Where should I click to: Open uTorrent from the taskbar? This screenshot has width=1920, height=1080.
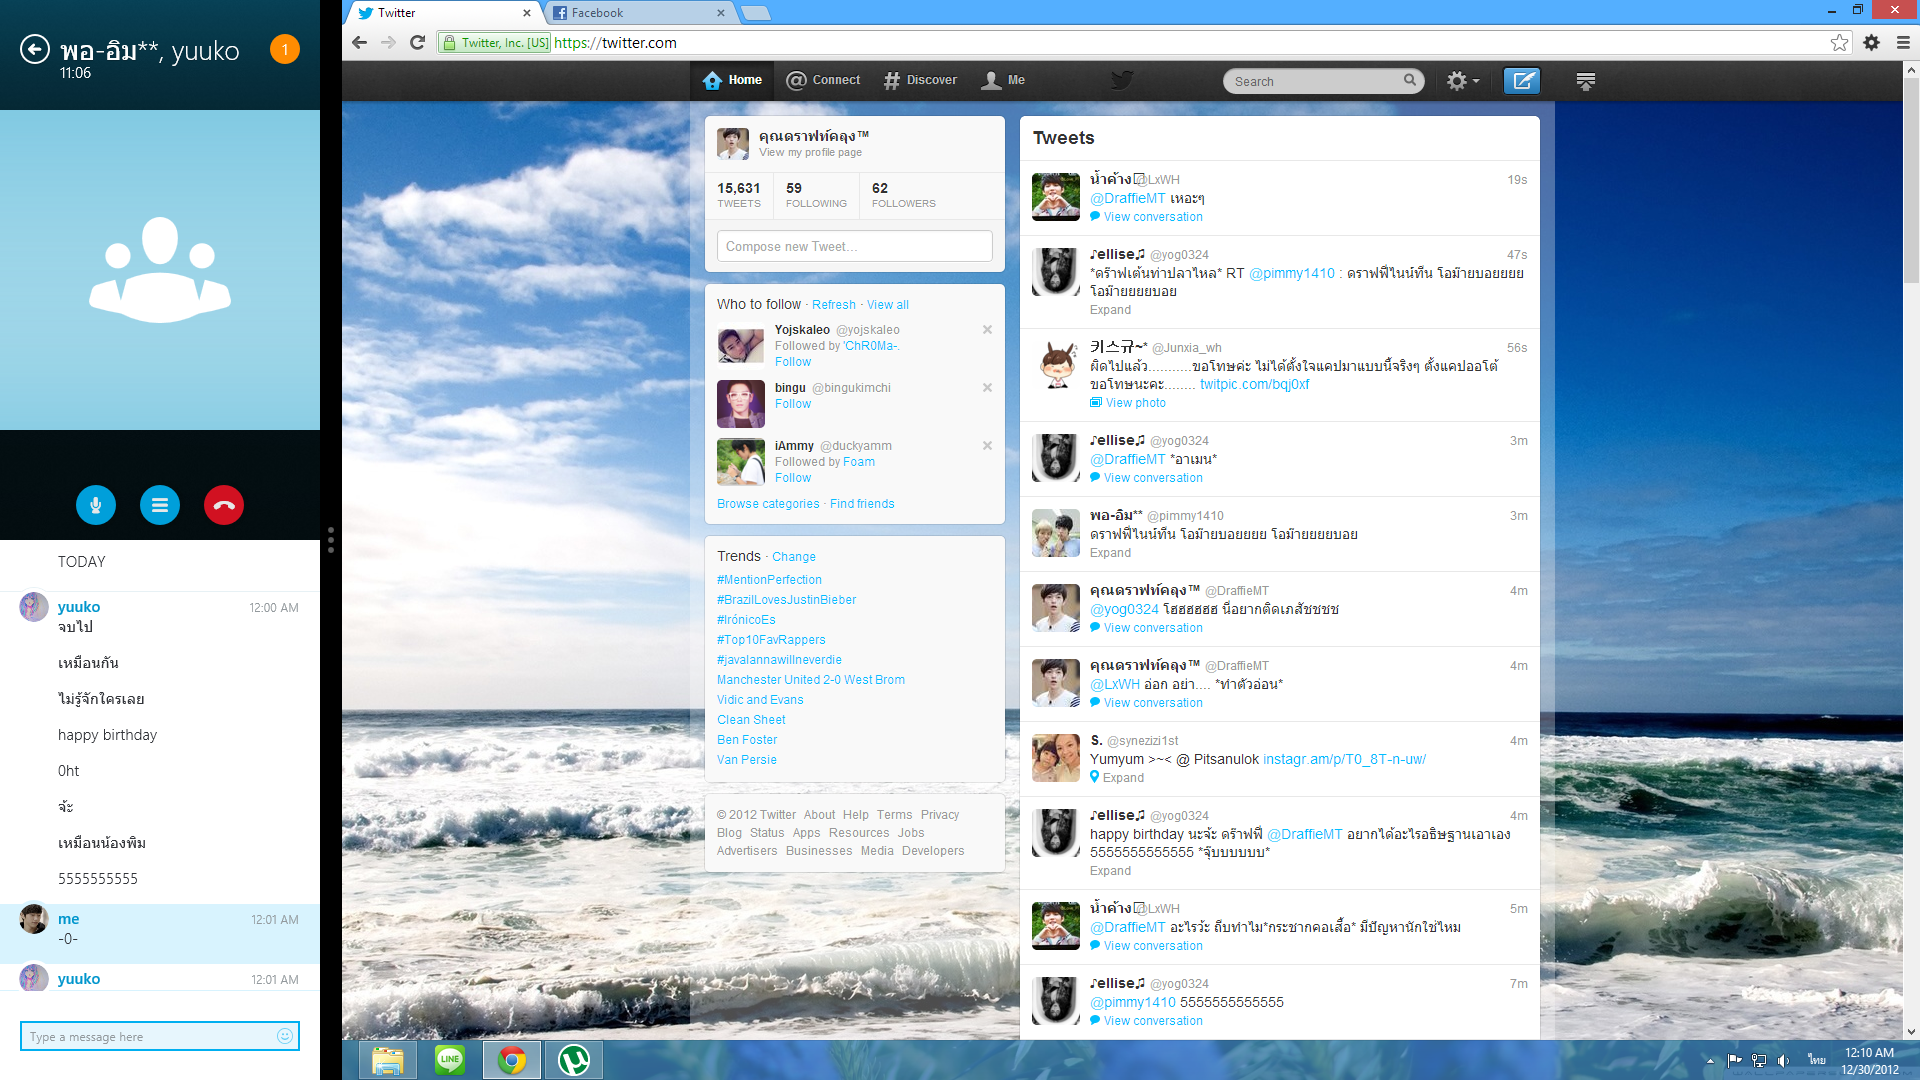click(x=574, y=1060)
